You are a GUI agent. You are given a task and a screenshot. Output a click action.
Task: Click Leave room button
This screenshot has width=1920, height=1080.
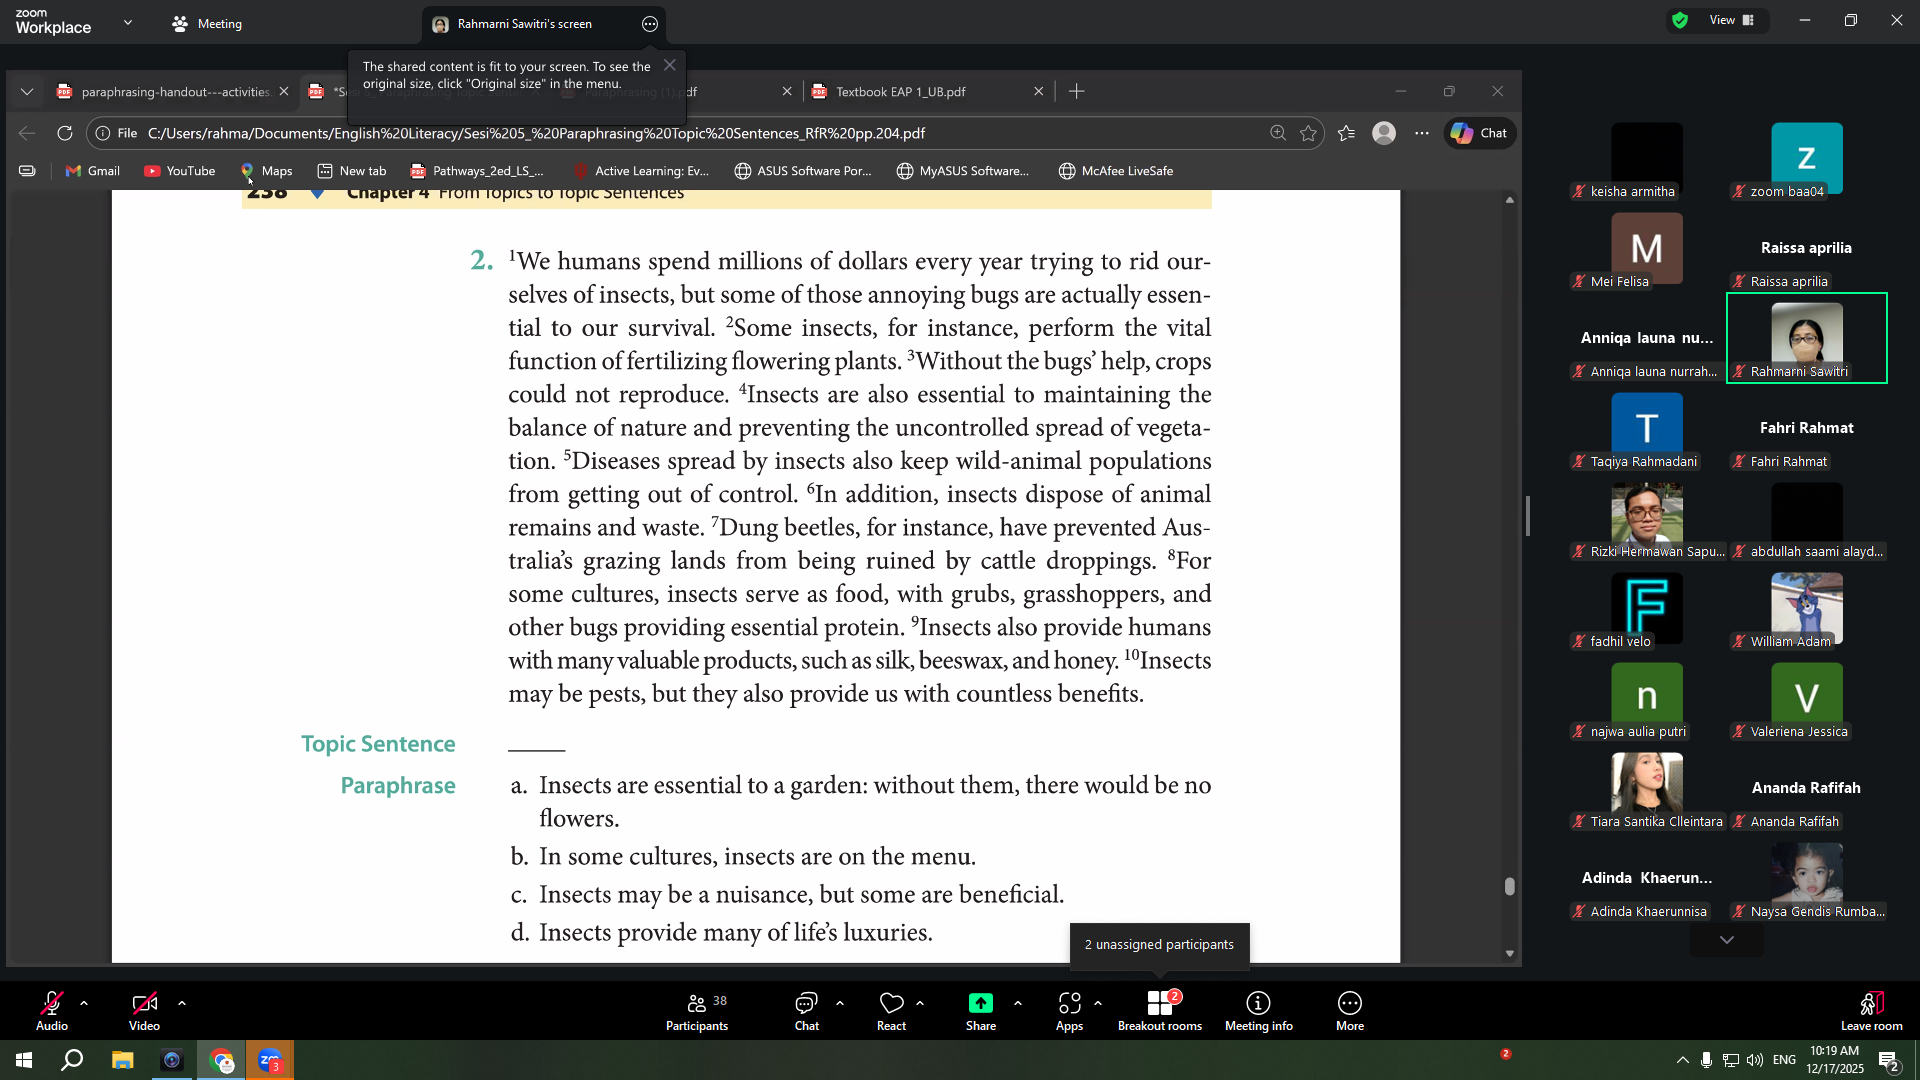coord(1871,1010)
